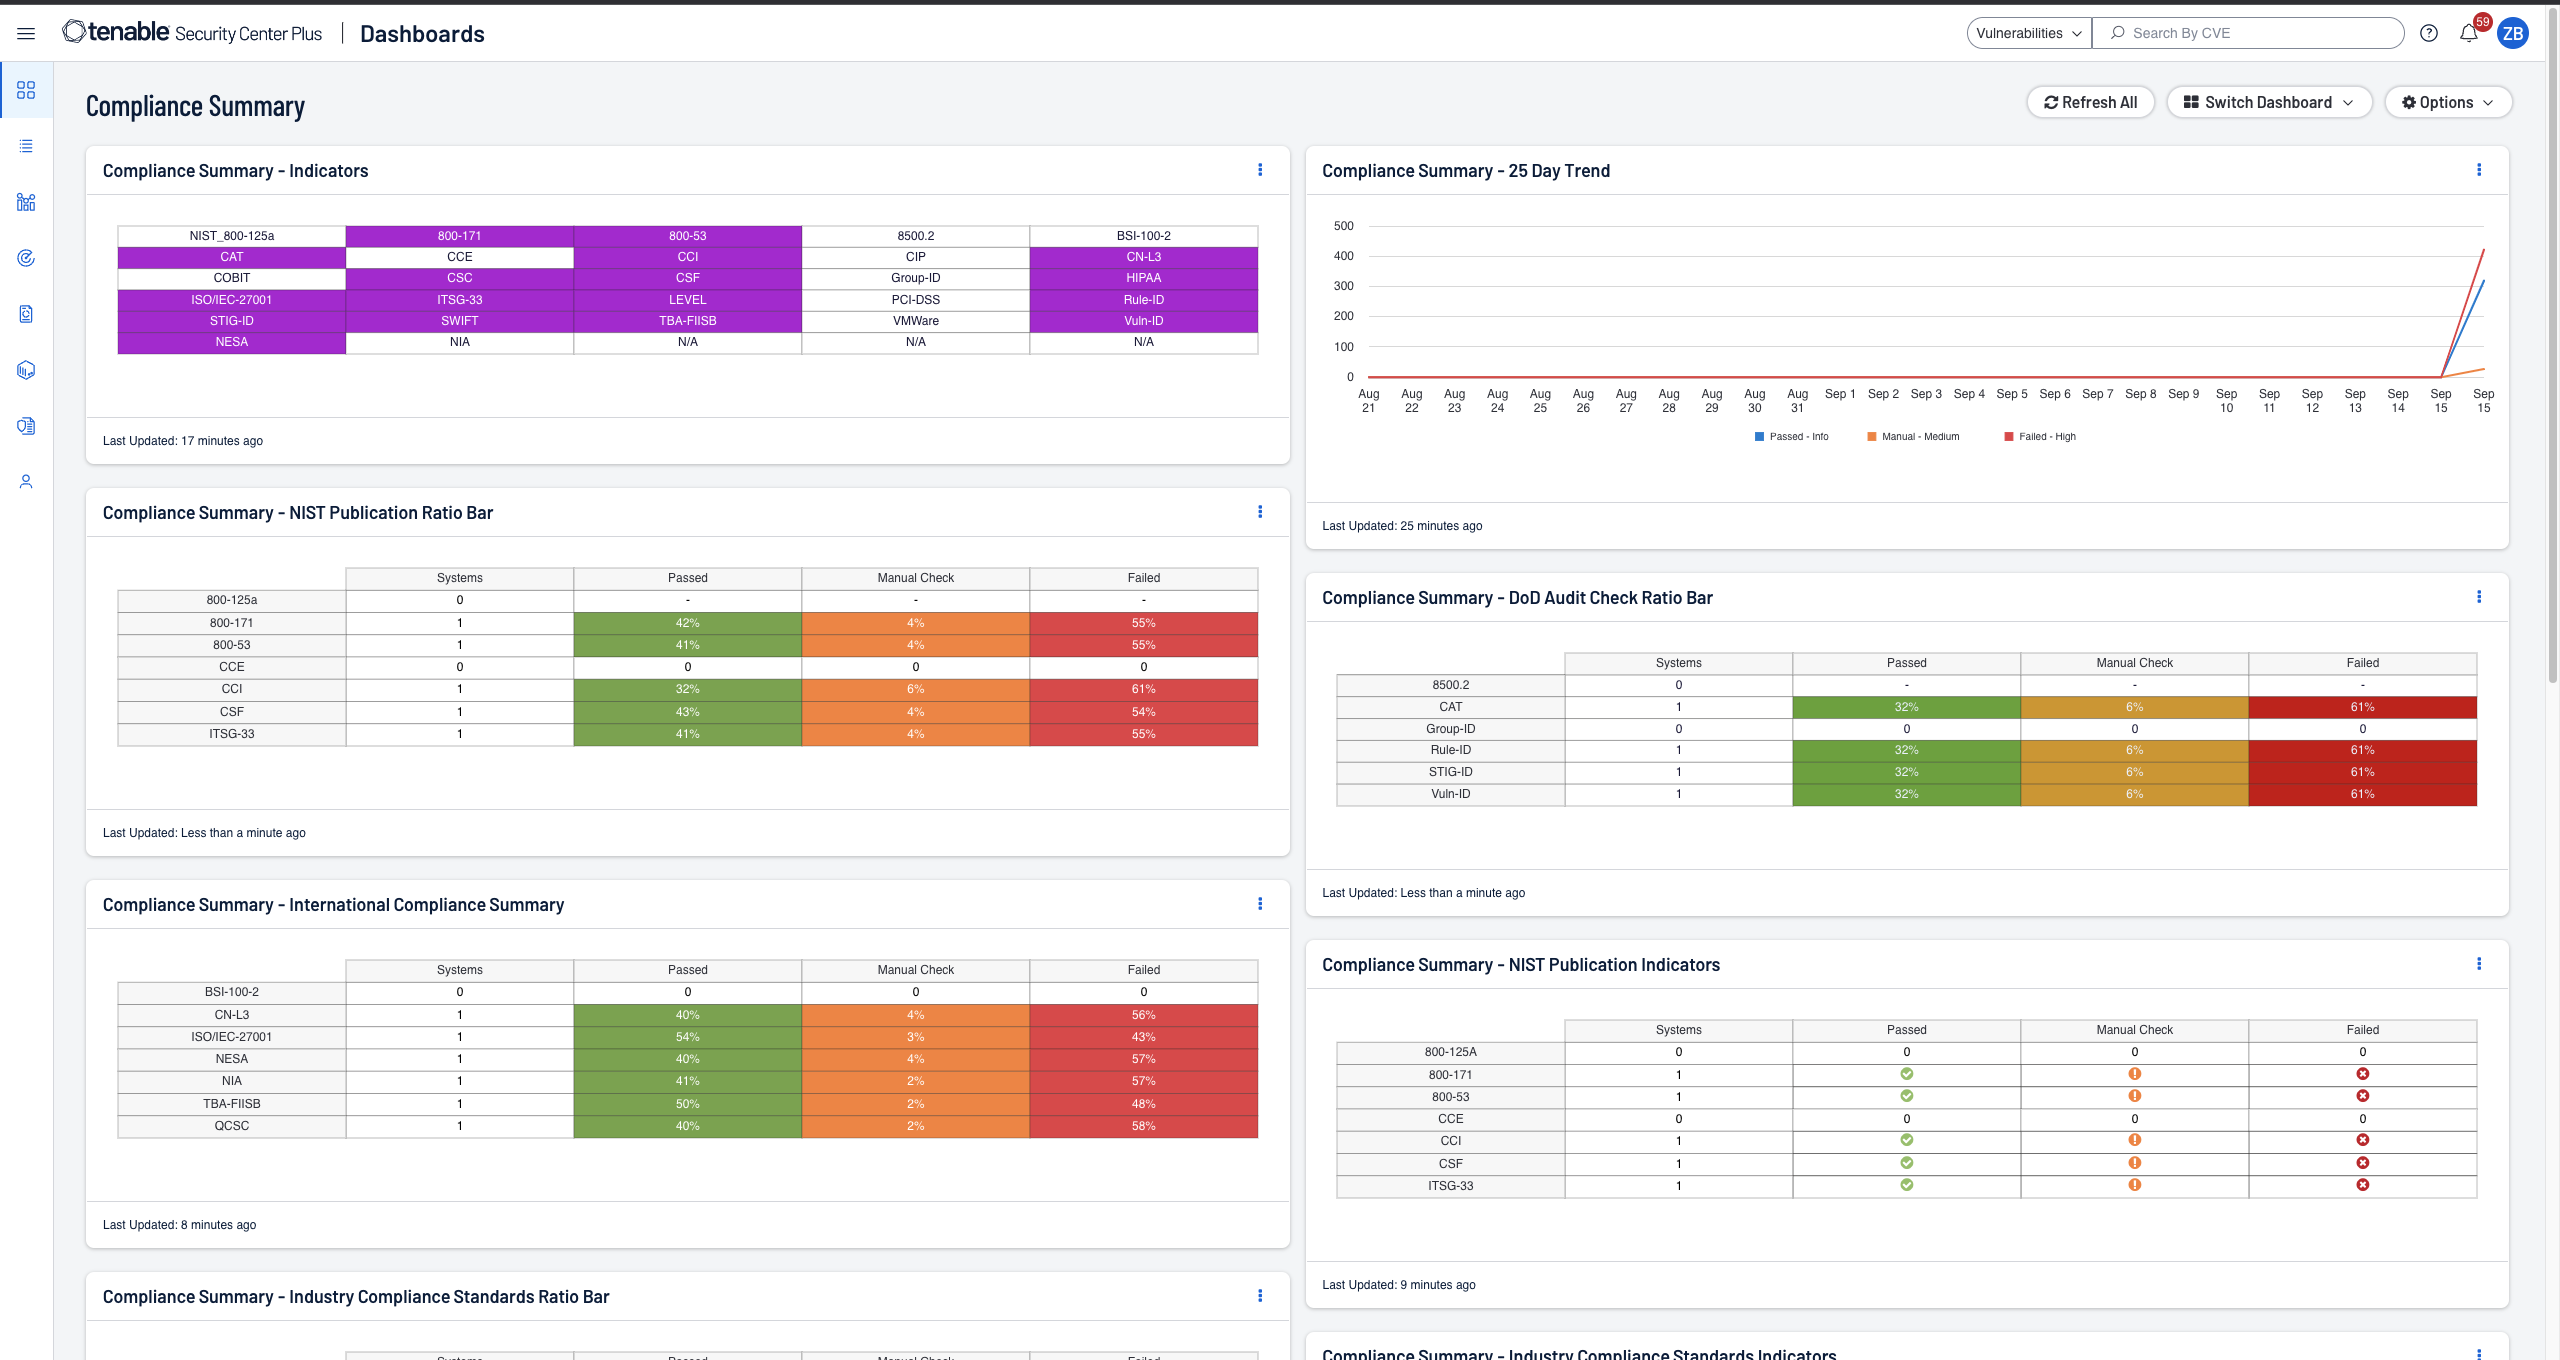Open Indicators widget three-dot menu
The width and height of the screenshot is (2560, 1360).
1260,170
